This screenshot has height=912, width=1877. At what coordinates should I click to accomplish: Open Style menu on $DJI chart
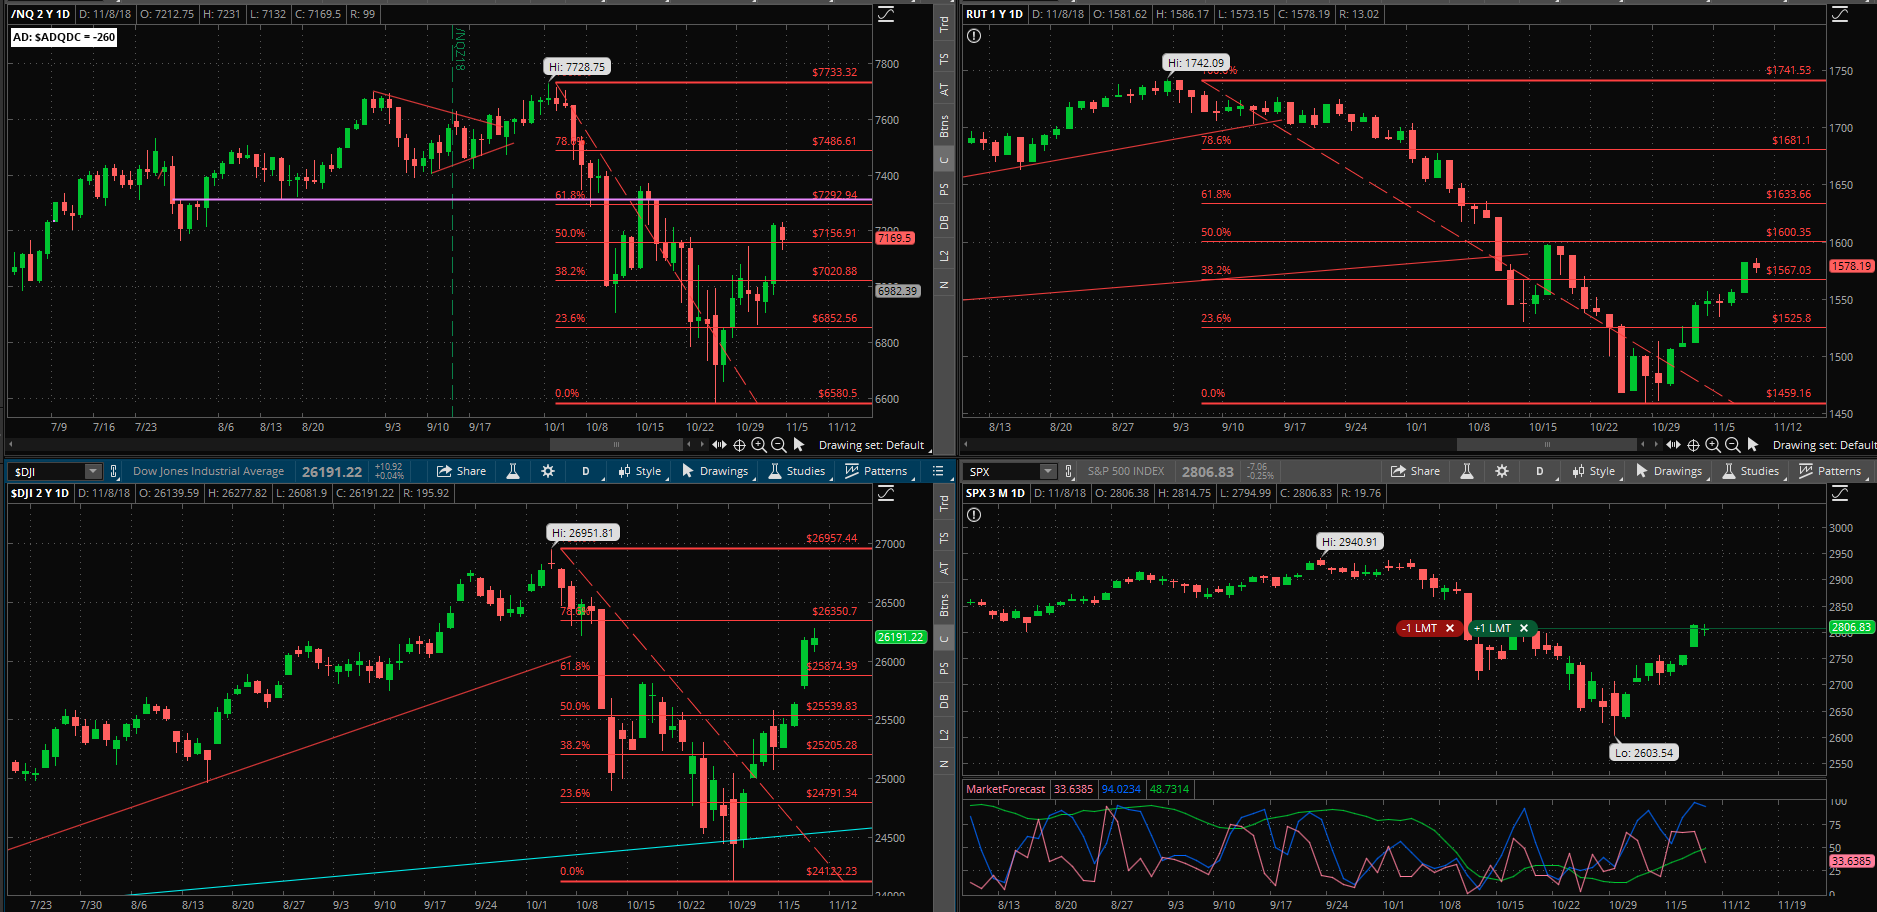640,471
